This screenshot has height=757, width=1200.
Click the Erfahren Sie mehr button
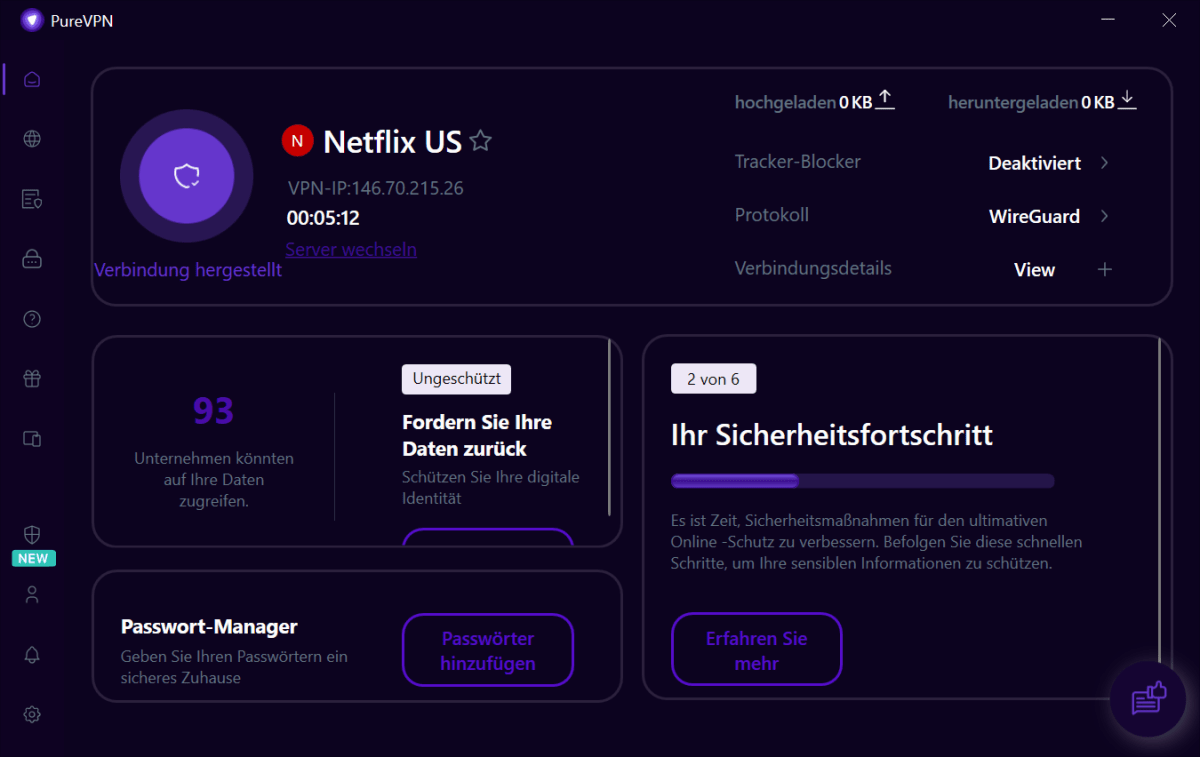point(756,650)
